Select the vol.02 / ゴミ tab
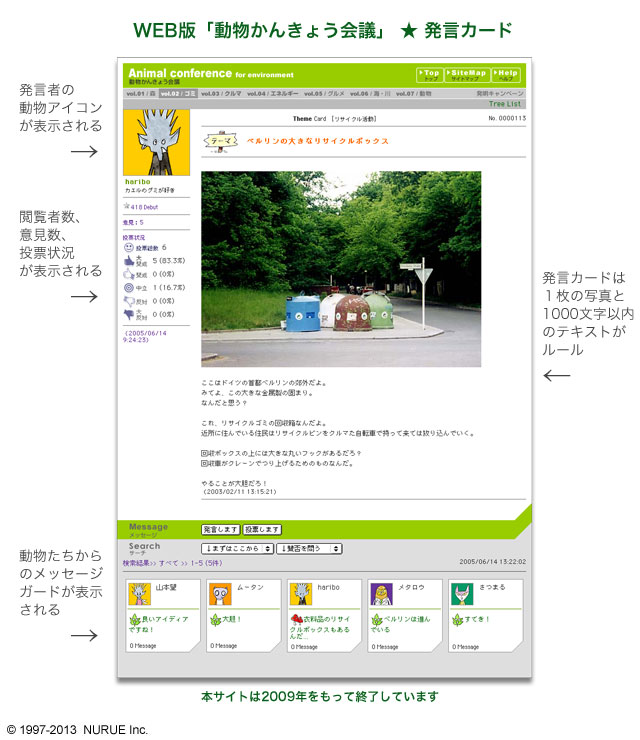 coord(178,93)
